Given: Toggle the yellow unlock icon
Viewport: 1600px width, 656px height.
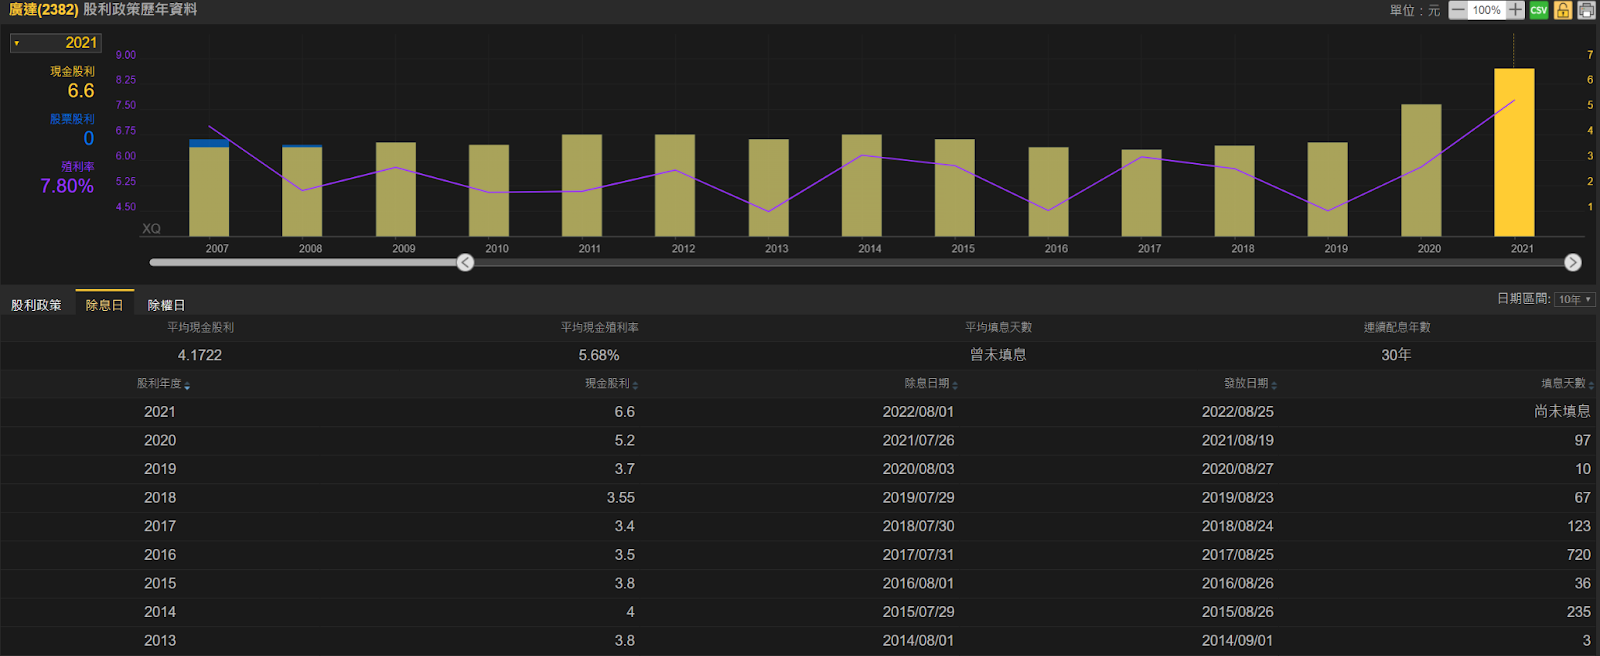Looking at the screenshot, I should (1563, 10).
